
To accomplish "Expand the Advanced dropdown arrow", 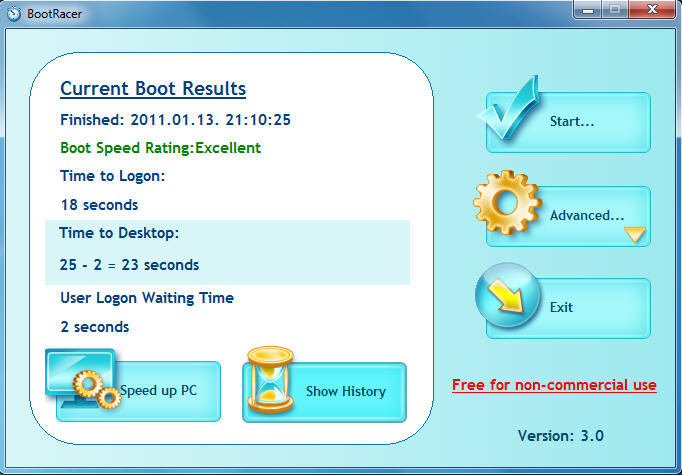I will point(635,234).
